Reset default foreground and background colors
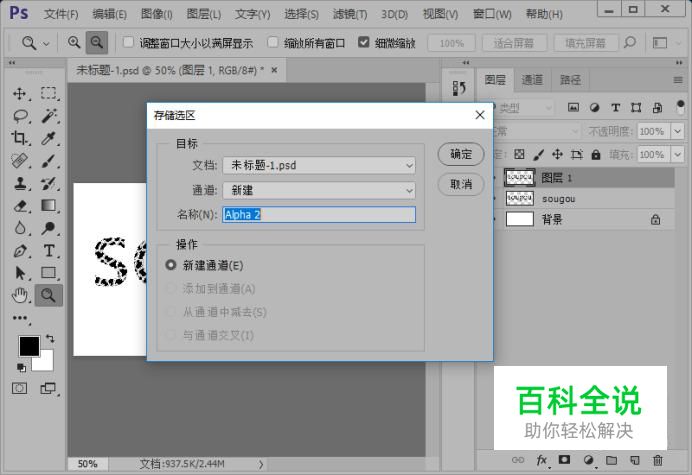Image resolution: width=692 pixels, height=475 pixels. (21, 367)
